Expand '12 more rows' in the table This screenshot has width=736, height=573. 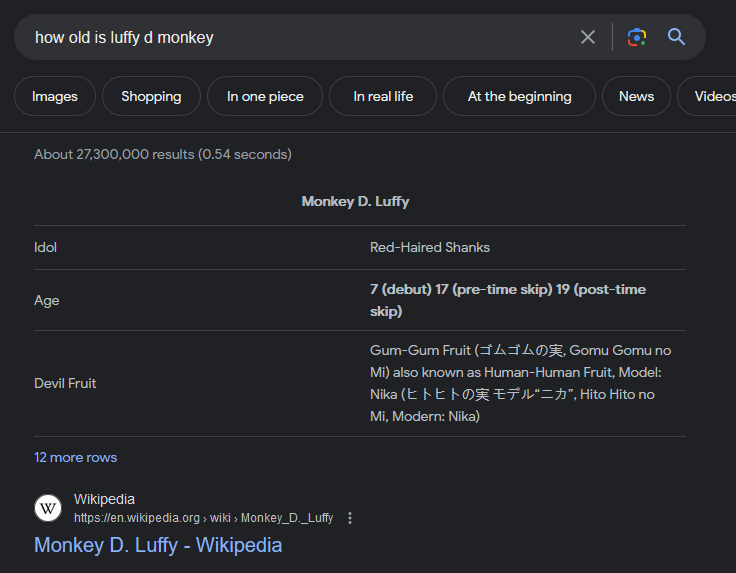(76, 458)
